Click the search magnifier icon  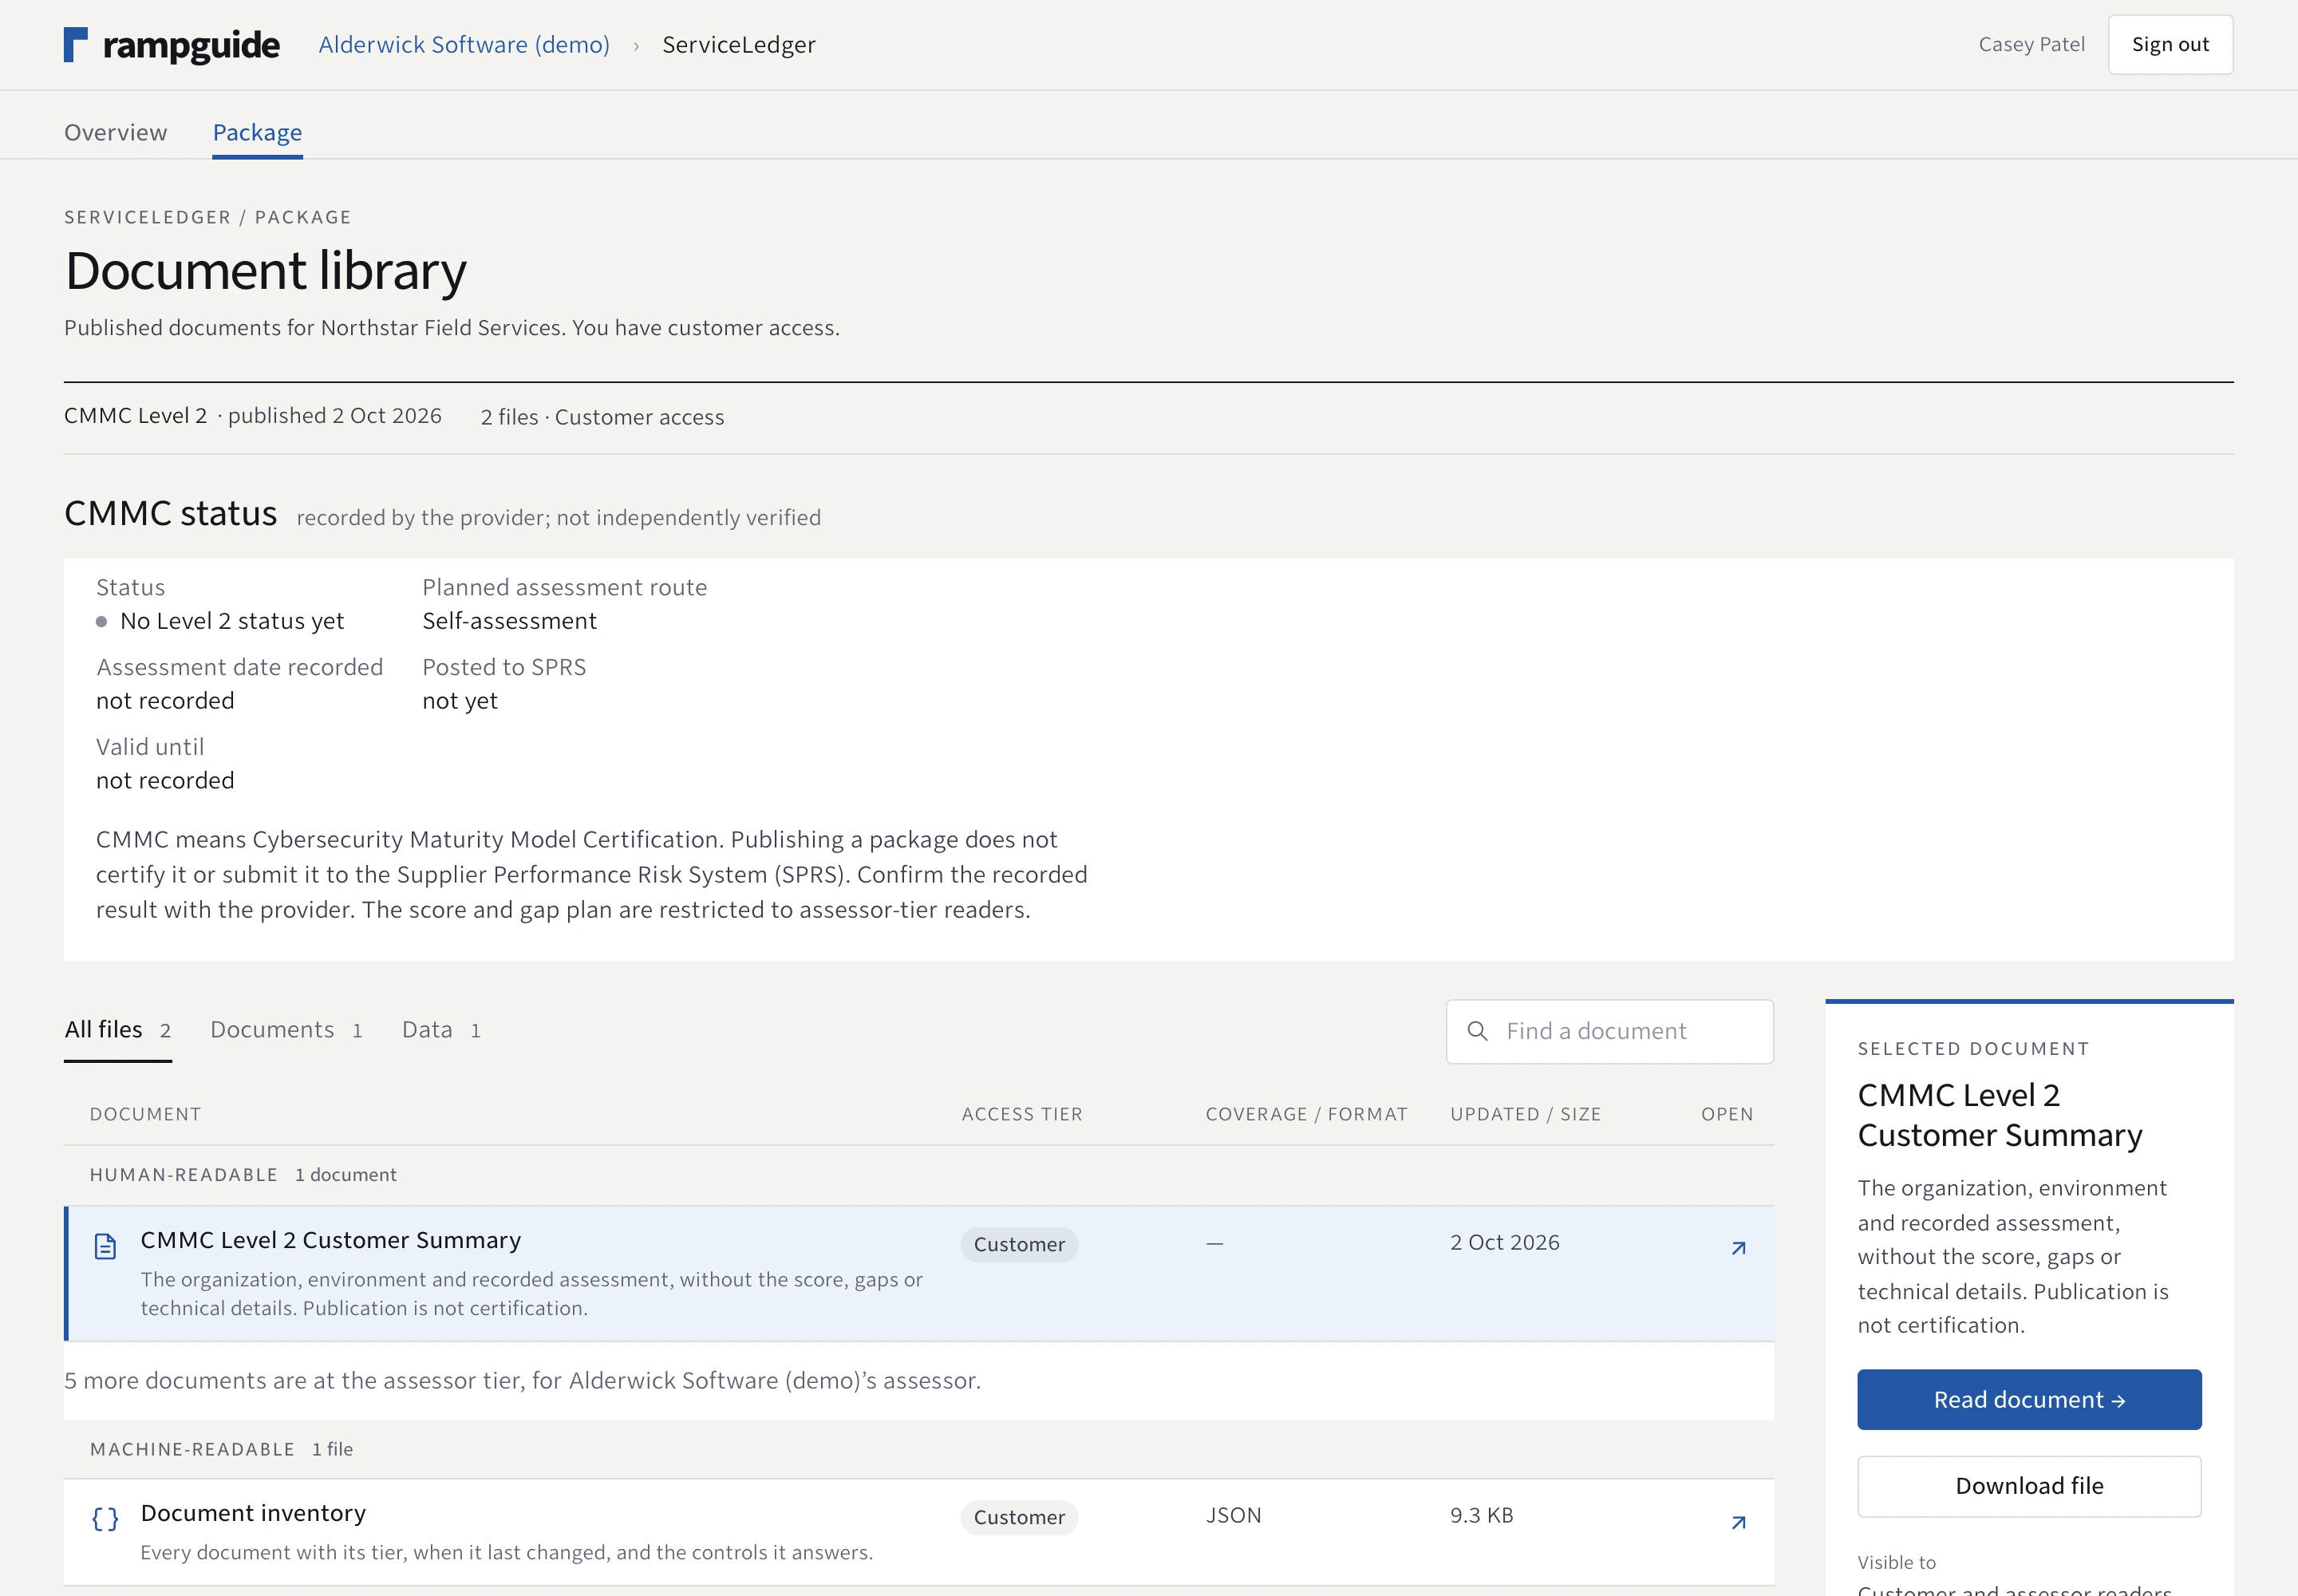pos(1477,1031)
